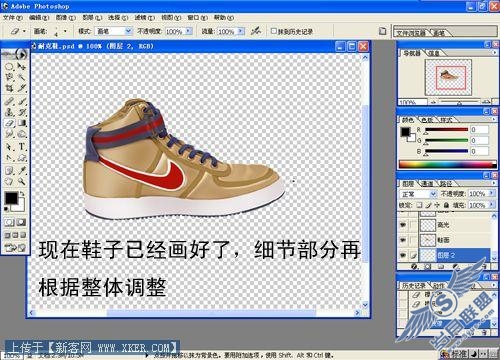
Task: Switch to Standard editing mode
Action: coord(9,222)
